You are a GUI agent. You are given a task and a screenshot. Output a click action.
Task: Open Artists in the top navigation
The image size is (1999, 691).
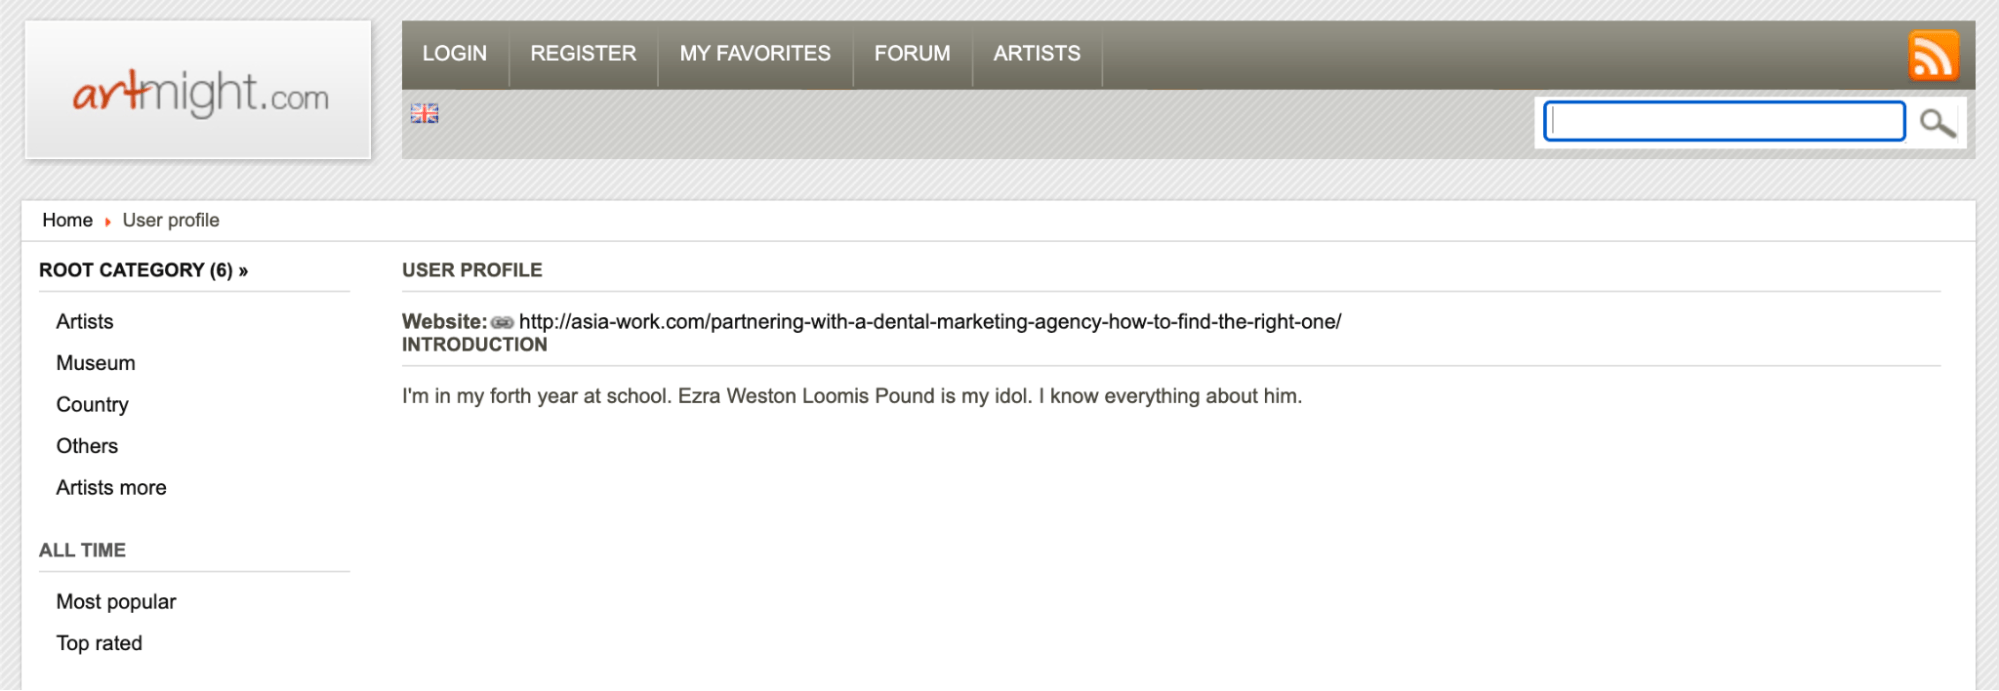(x=1037, y=54)
